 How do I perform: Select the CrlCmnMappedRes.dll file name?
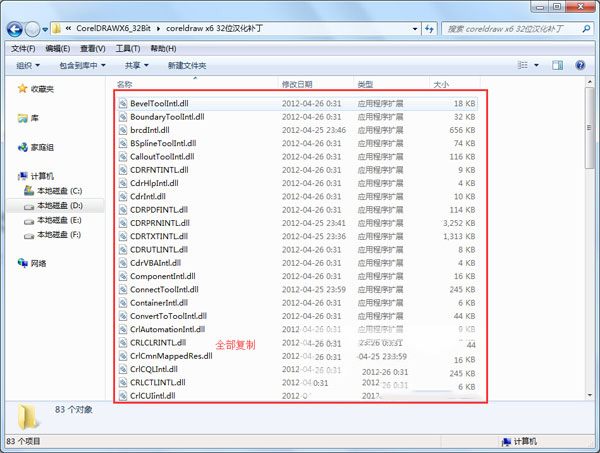tap(171, 356)
